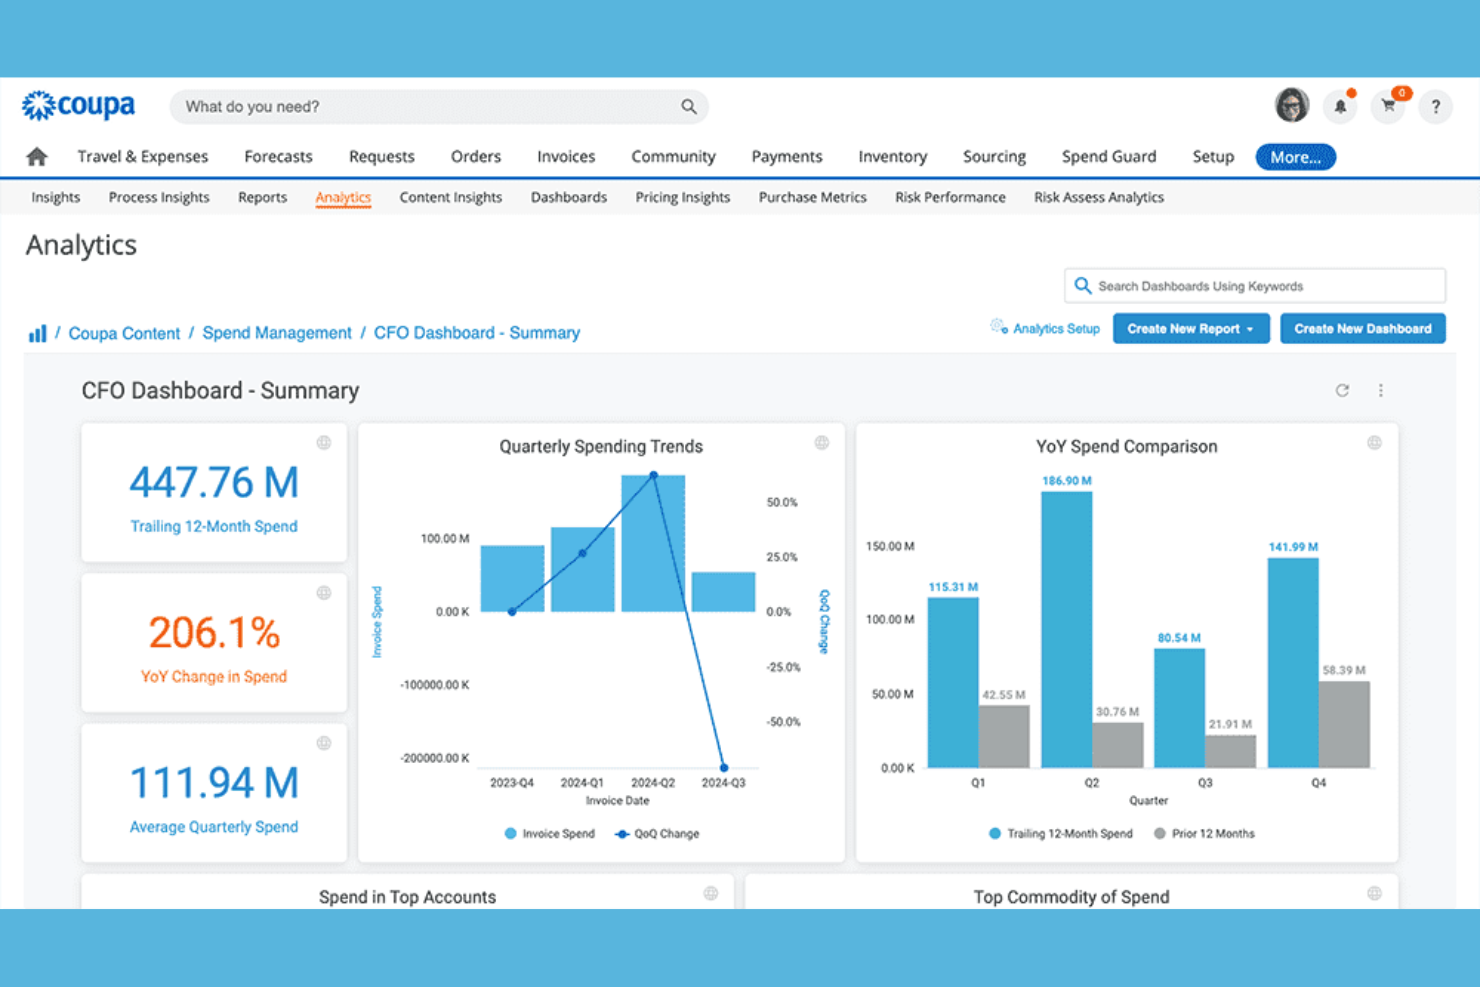This screenshot has height=987, width=1480.
Task: Open the Payments menu
Action: point(787,156)
